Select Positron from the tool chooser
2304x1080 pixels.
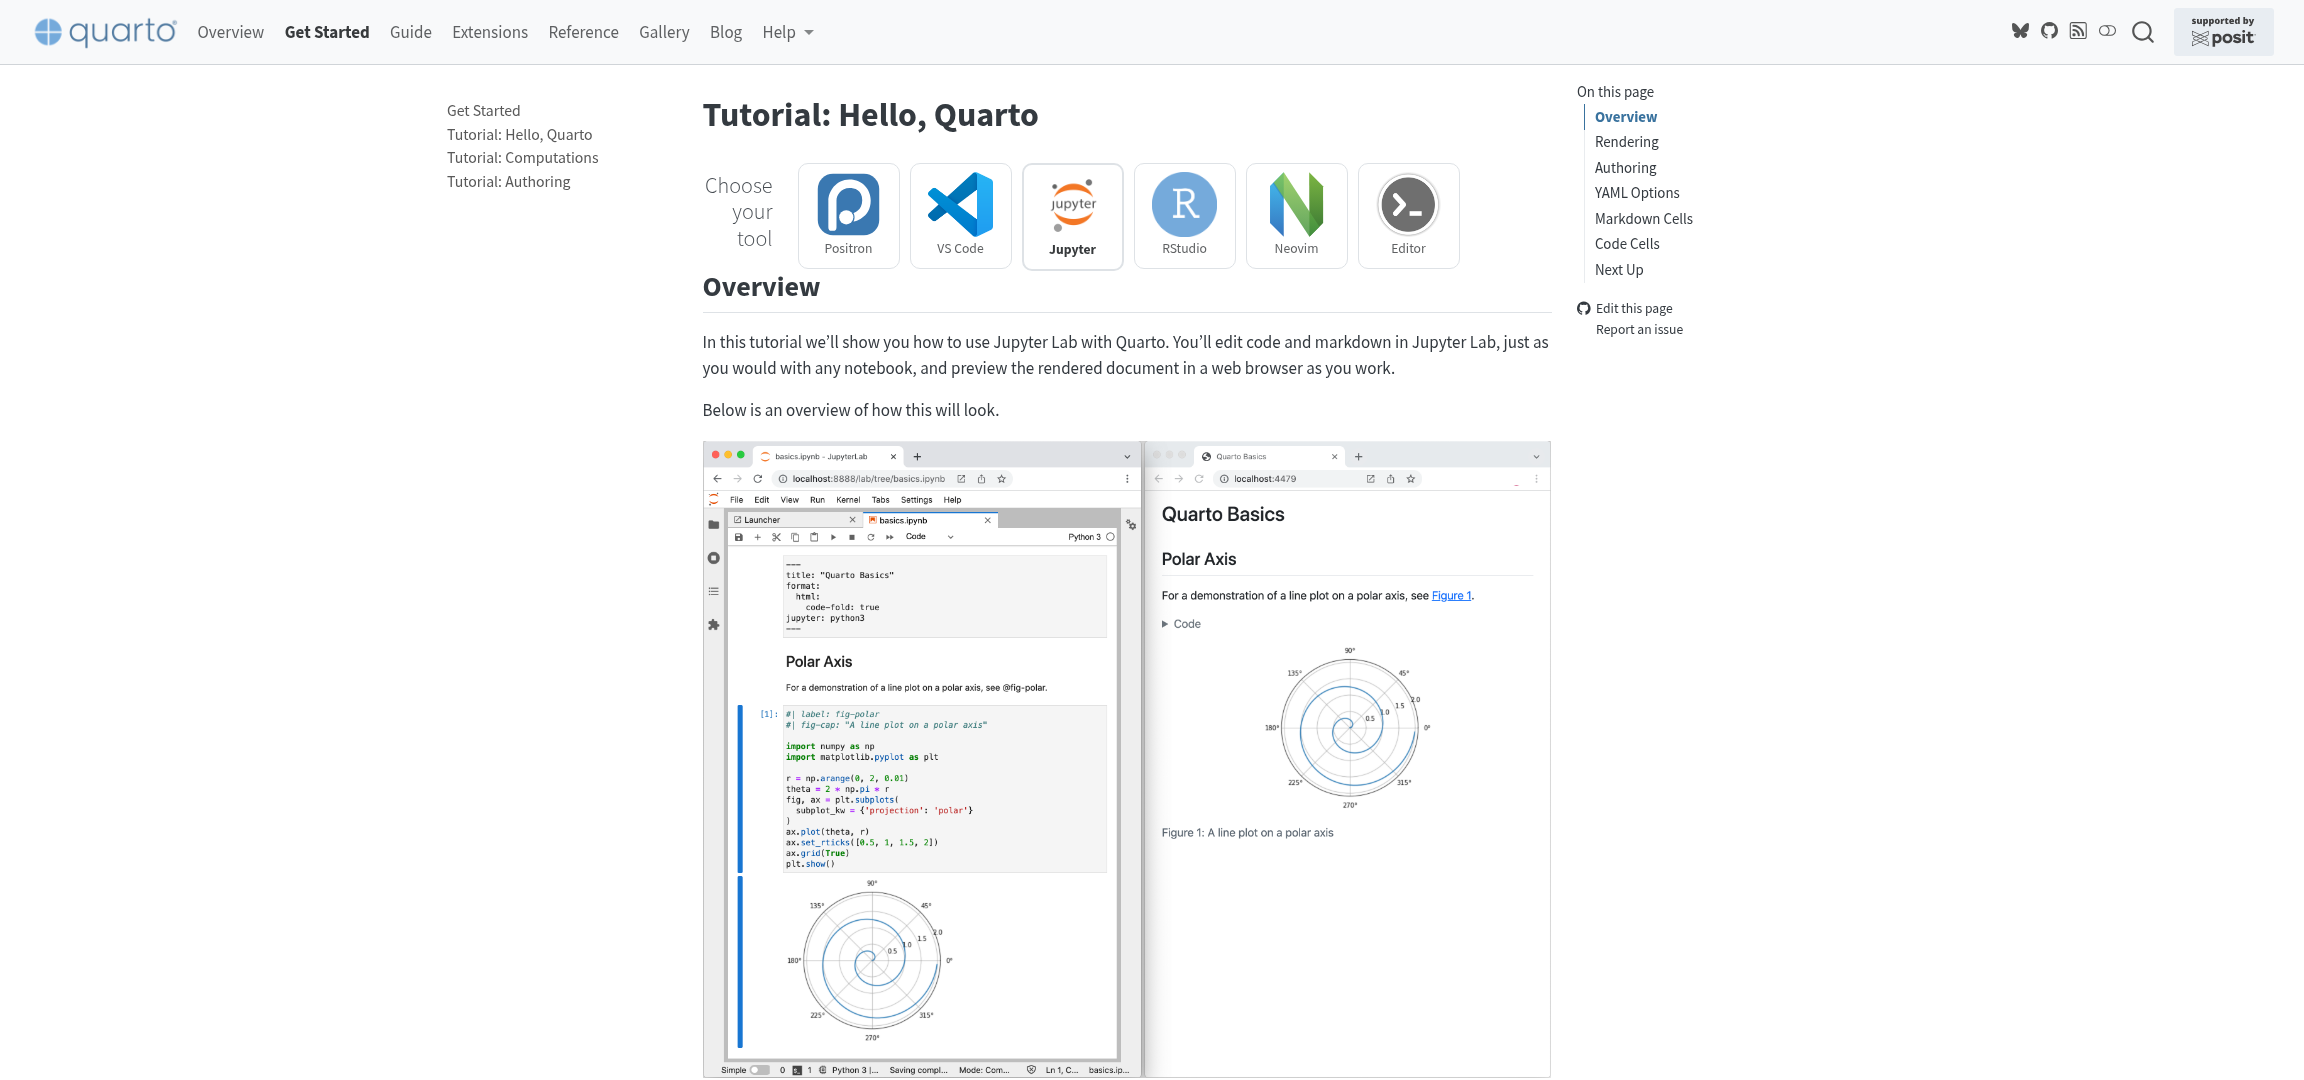(x=848, y=215)
